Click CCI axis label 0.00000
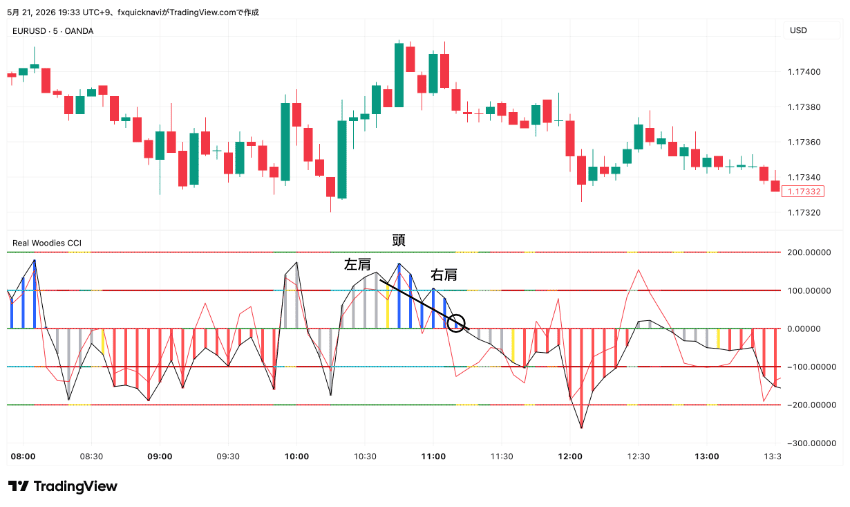Viewport: 850px width, 507px height. coord(805,329)
